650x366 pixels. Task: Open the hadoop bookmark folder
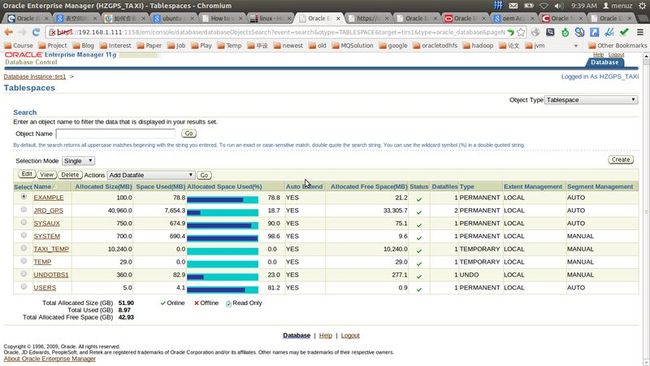tap(479, 46)
